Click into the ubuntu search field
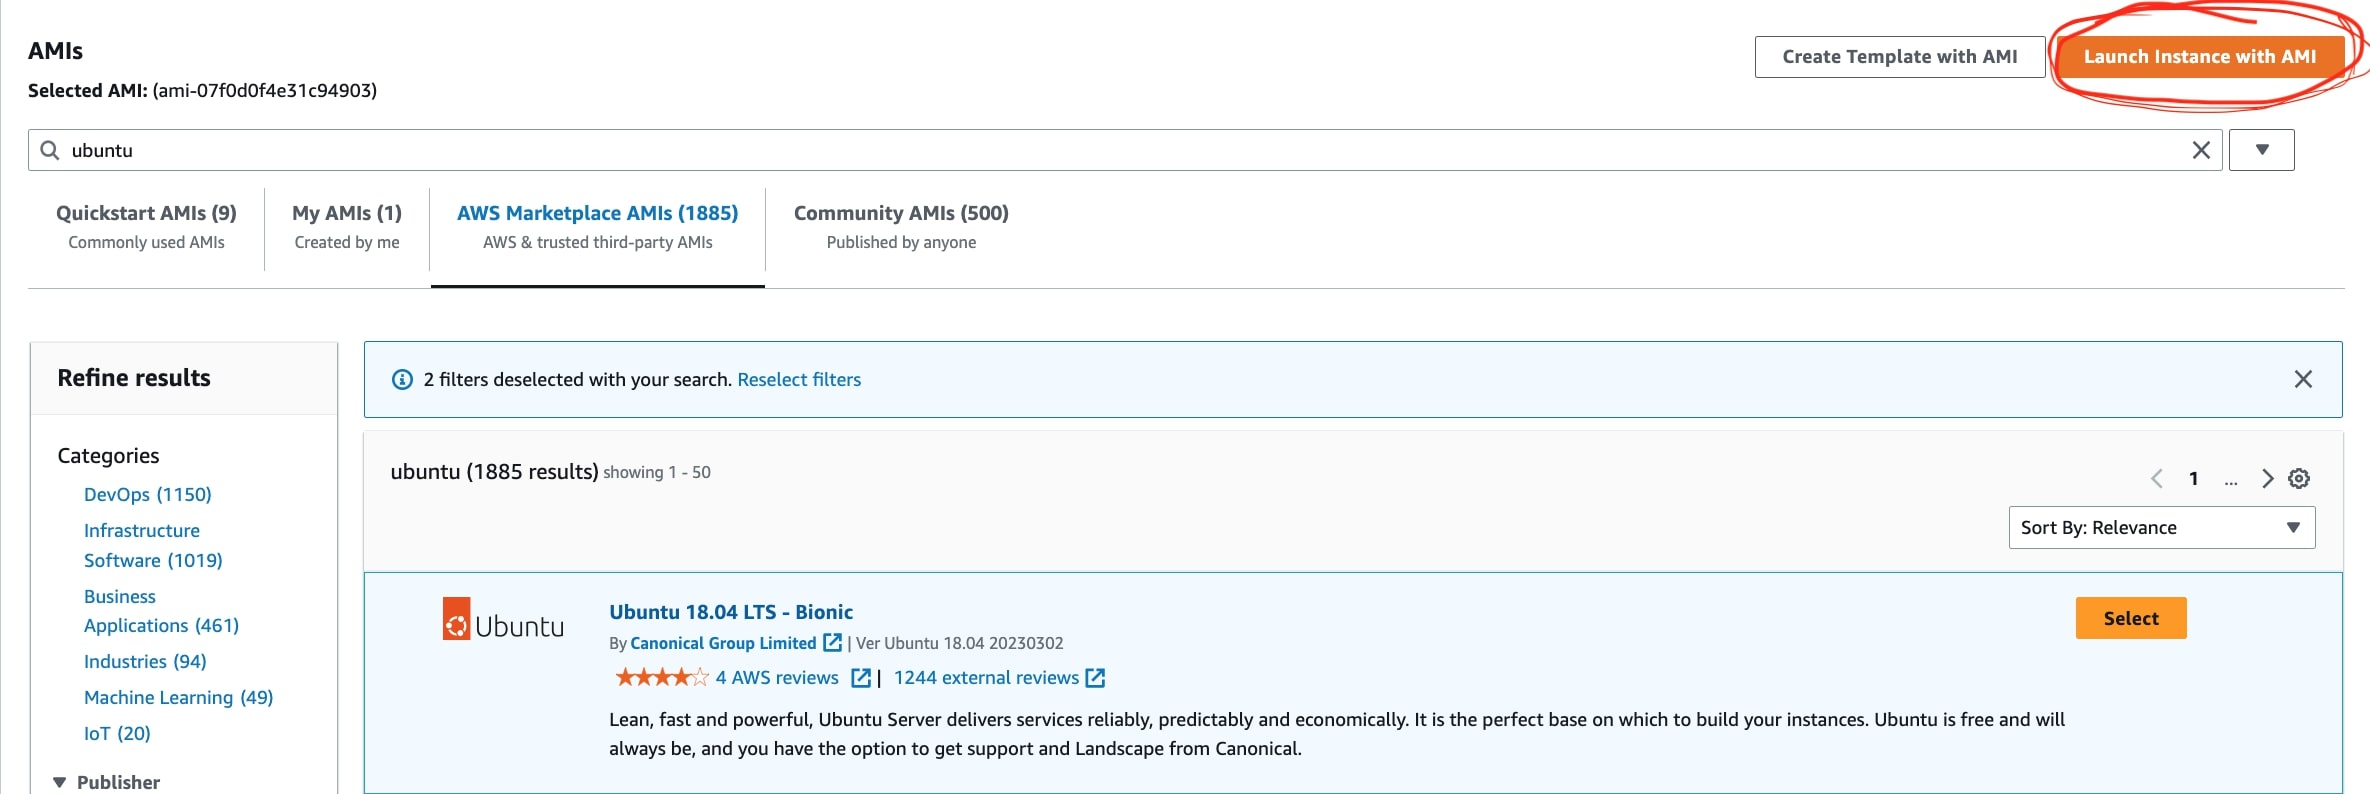The height and width of the screenshot is (794, 2370). 1100,150
